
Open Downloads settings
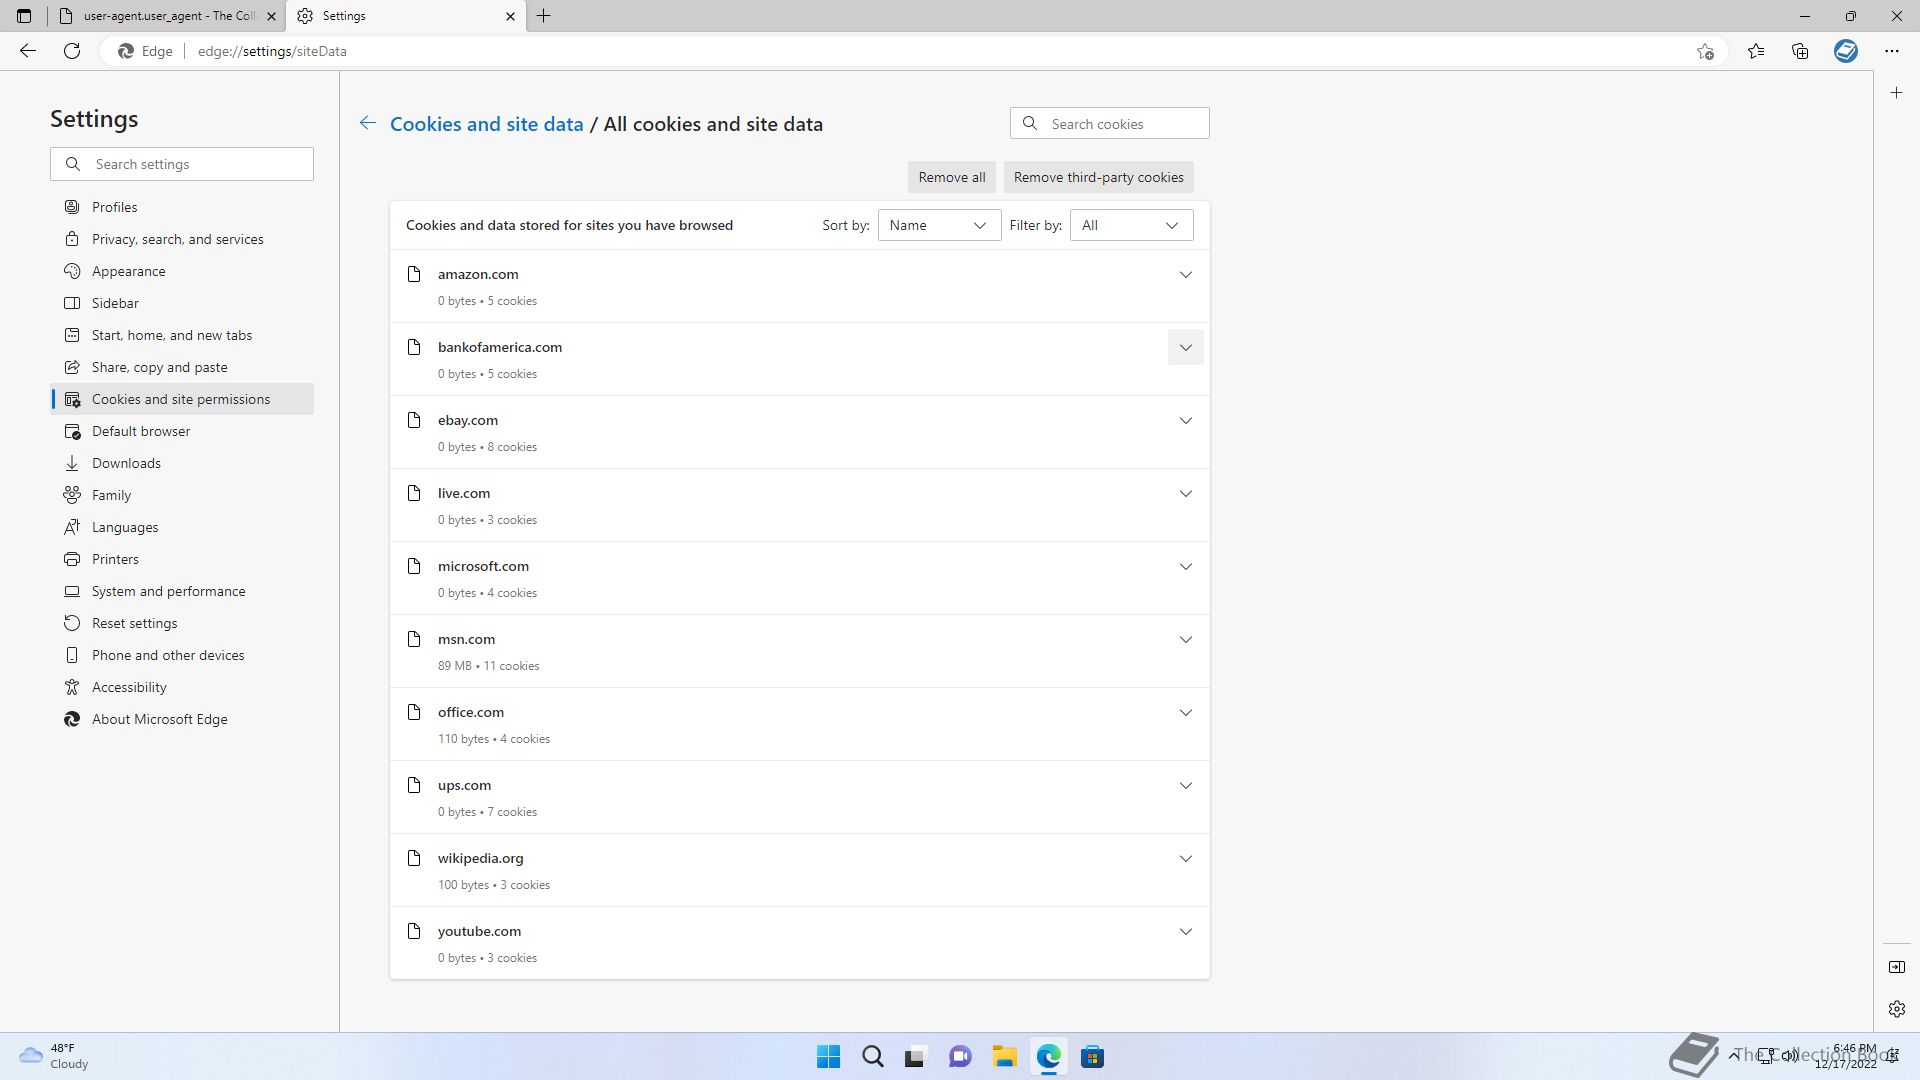click(182, 463)
